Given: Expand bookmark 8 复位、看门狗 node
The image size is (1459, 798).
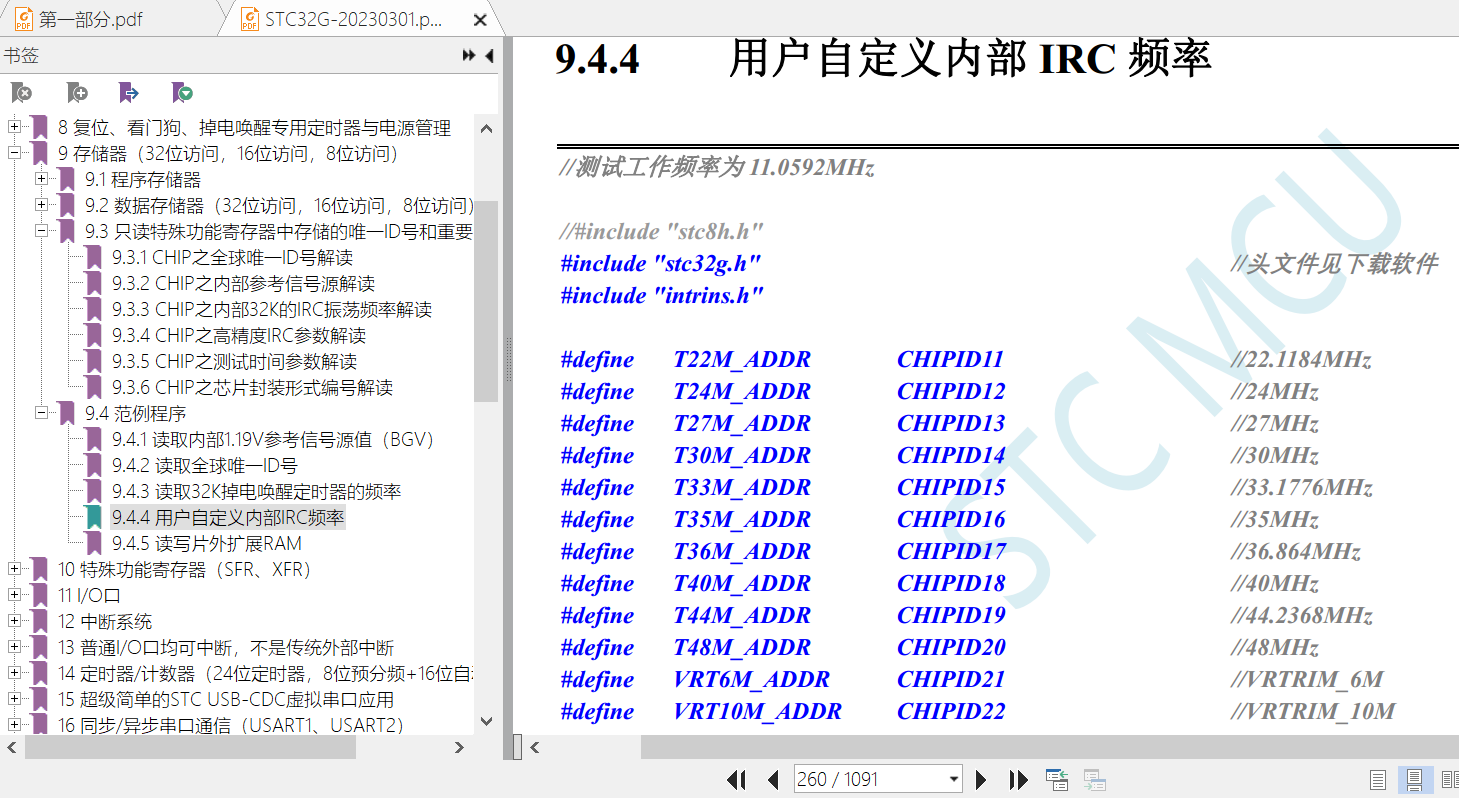Looking at the screenshot, I should tap(15, 127).
